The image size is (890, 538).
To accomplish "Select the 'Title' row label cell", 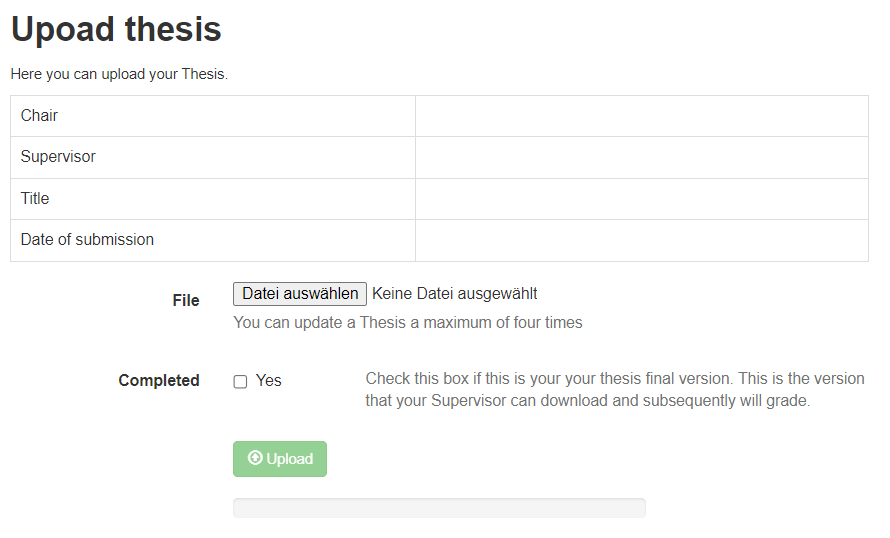I will 212,199.
